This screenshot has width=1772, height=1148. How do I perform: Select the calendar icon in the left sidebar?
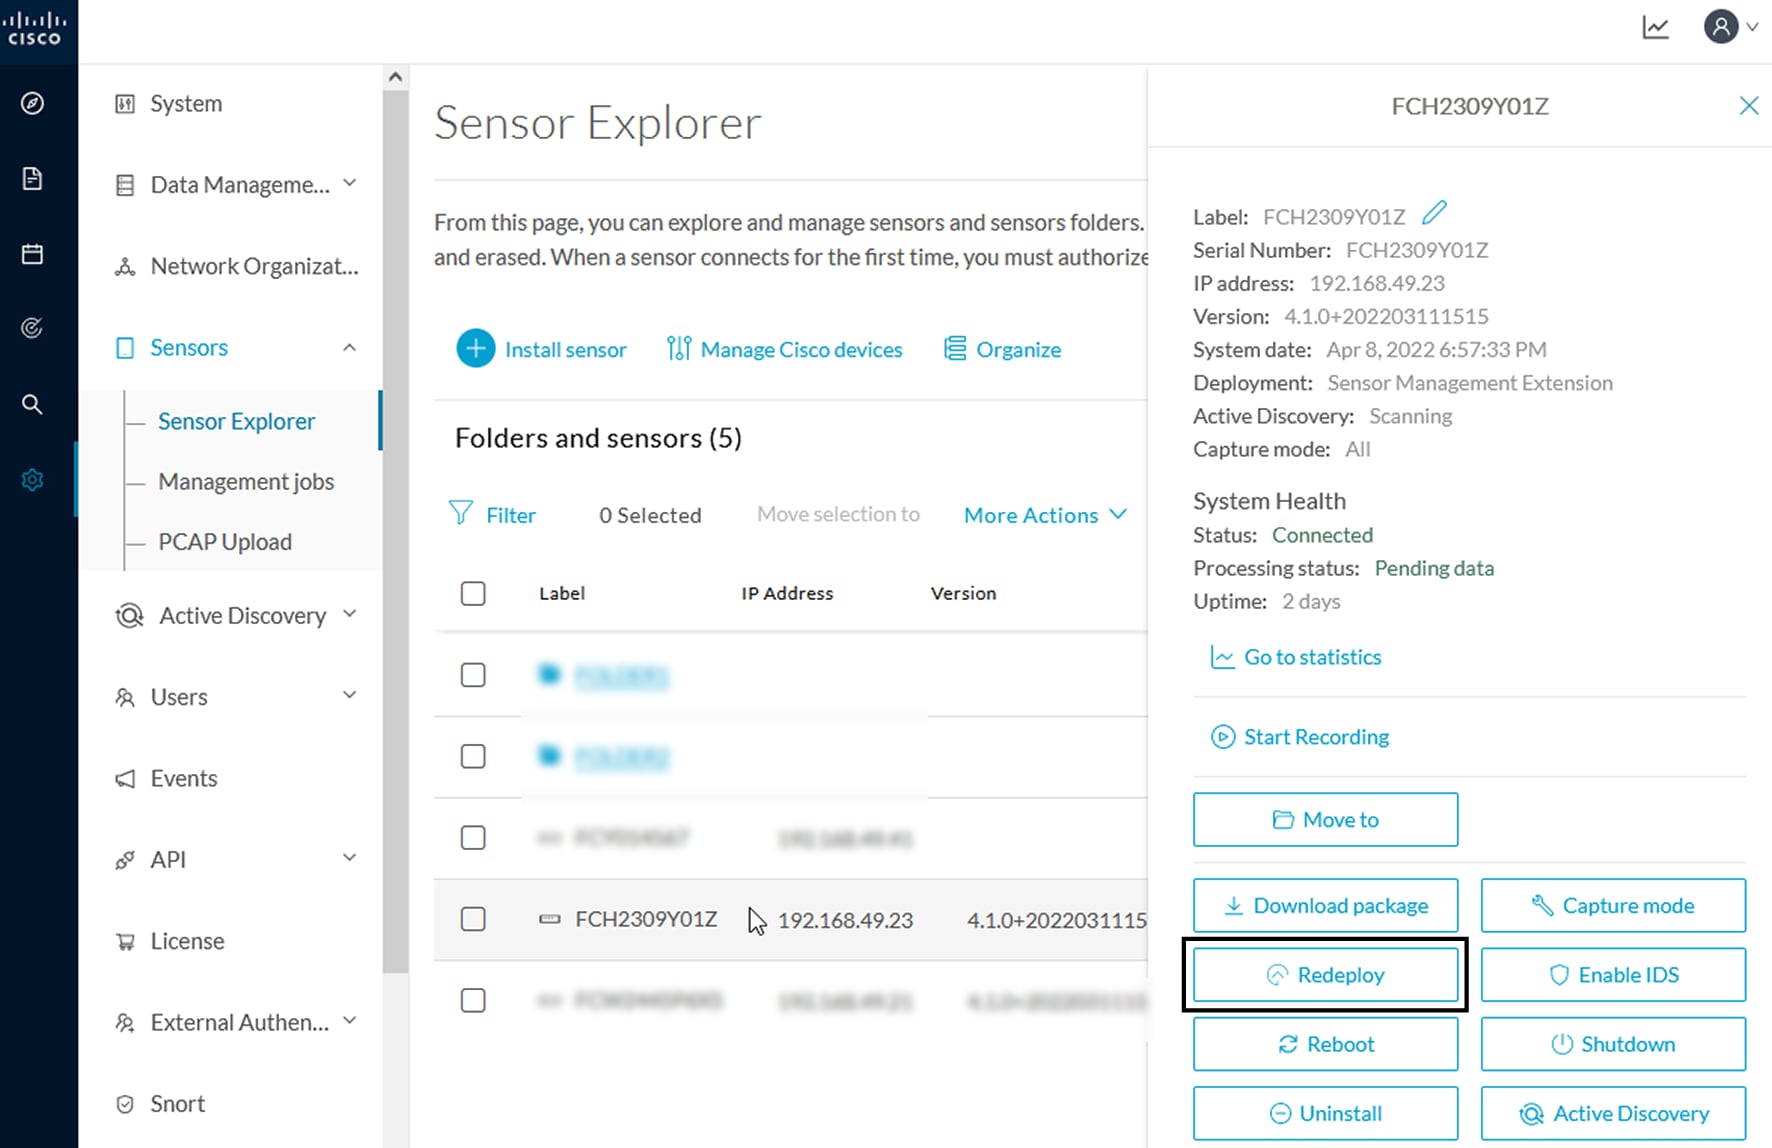(x=33, y=254)
